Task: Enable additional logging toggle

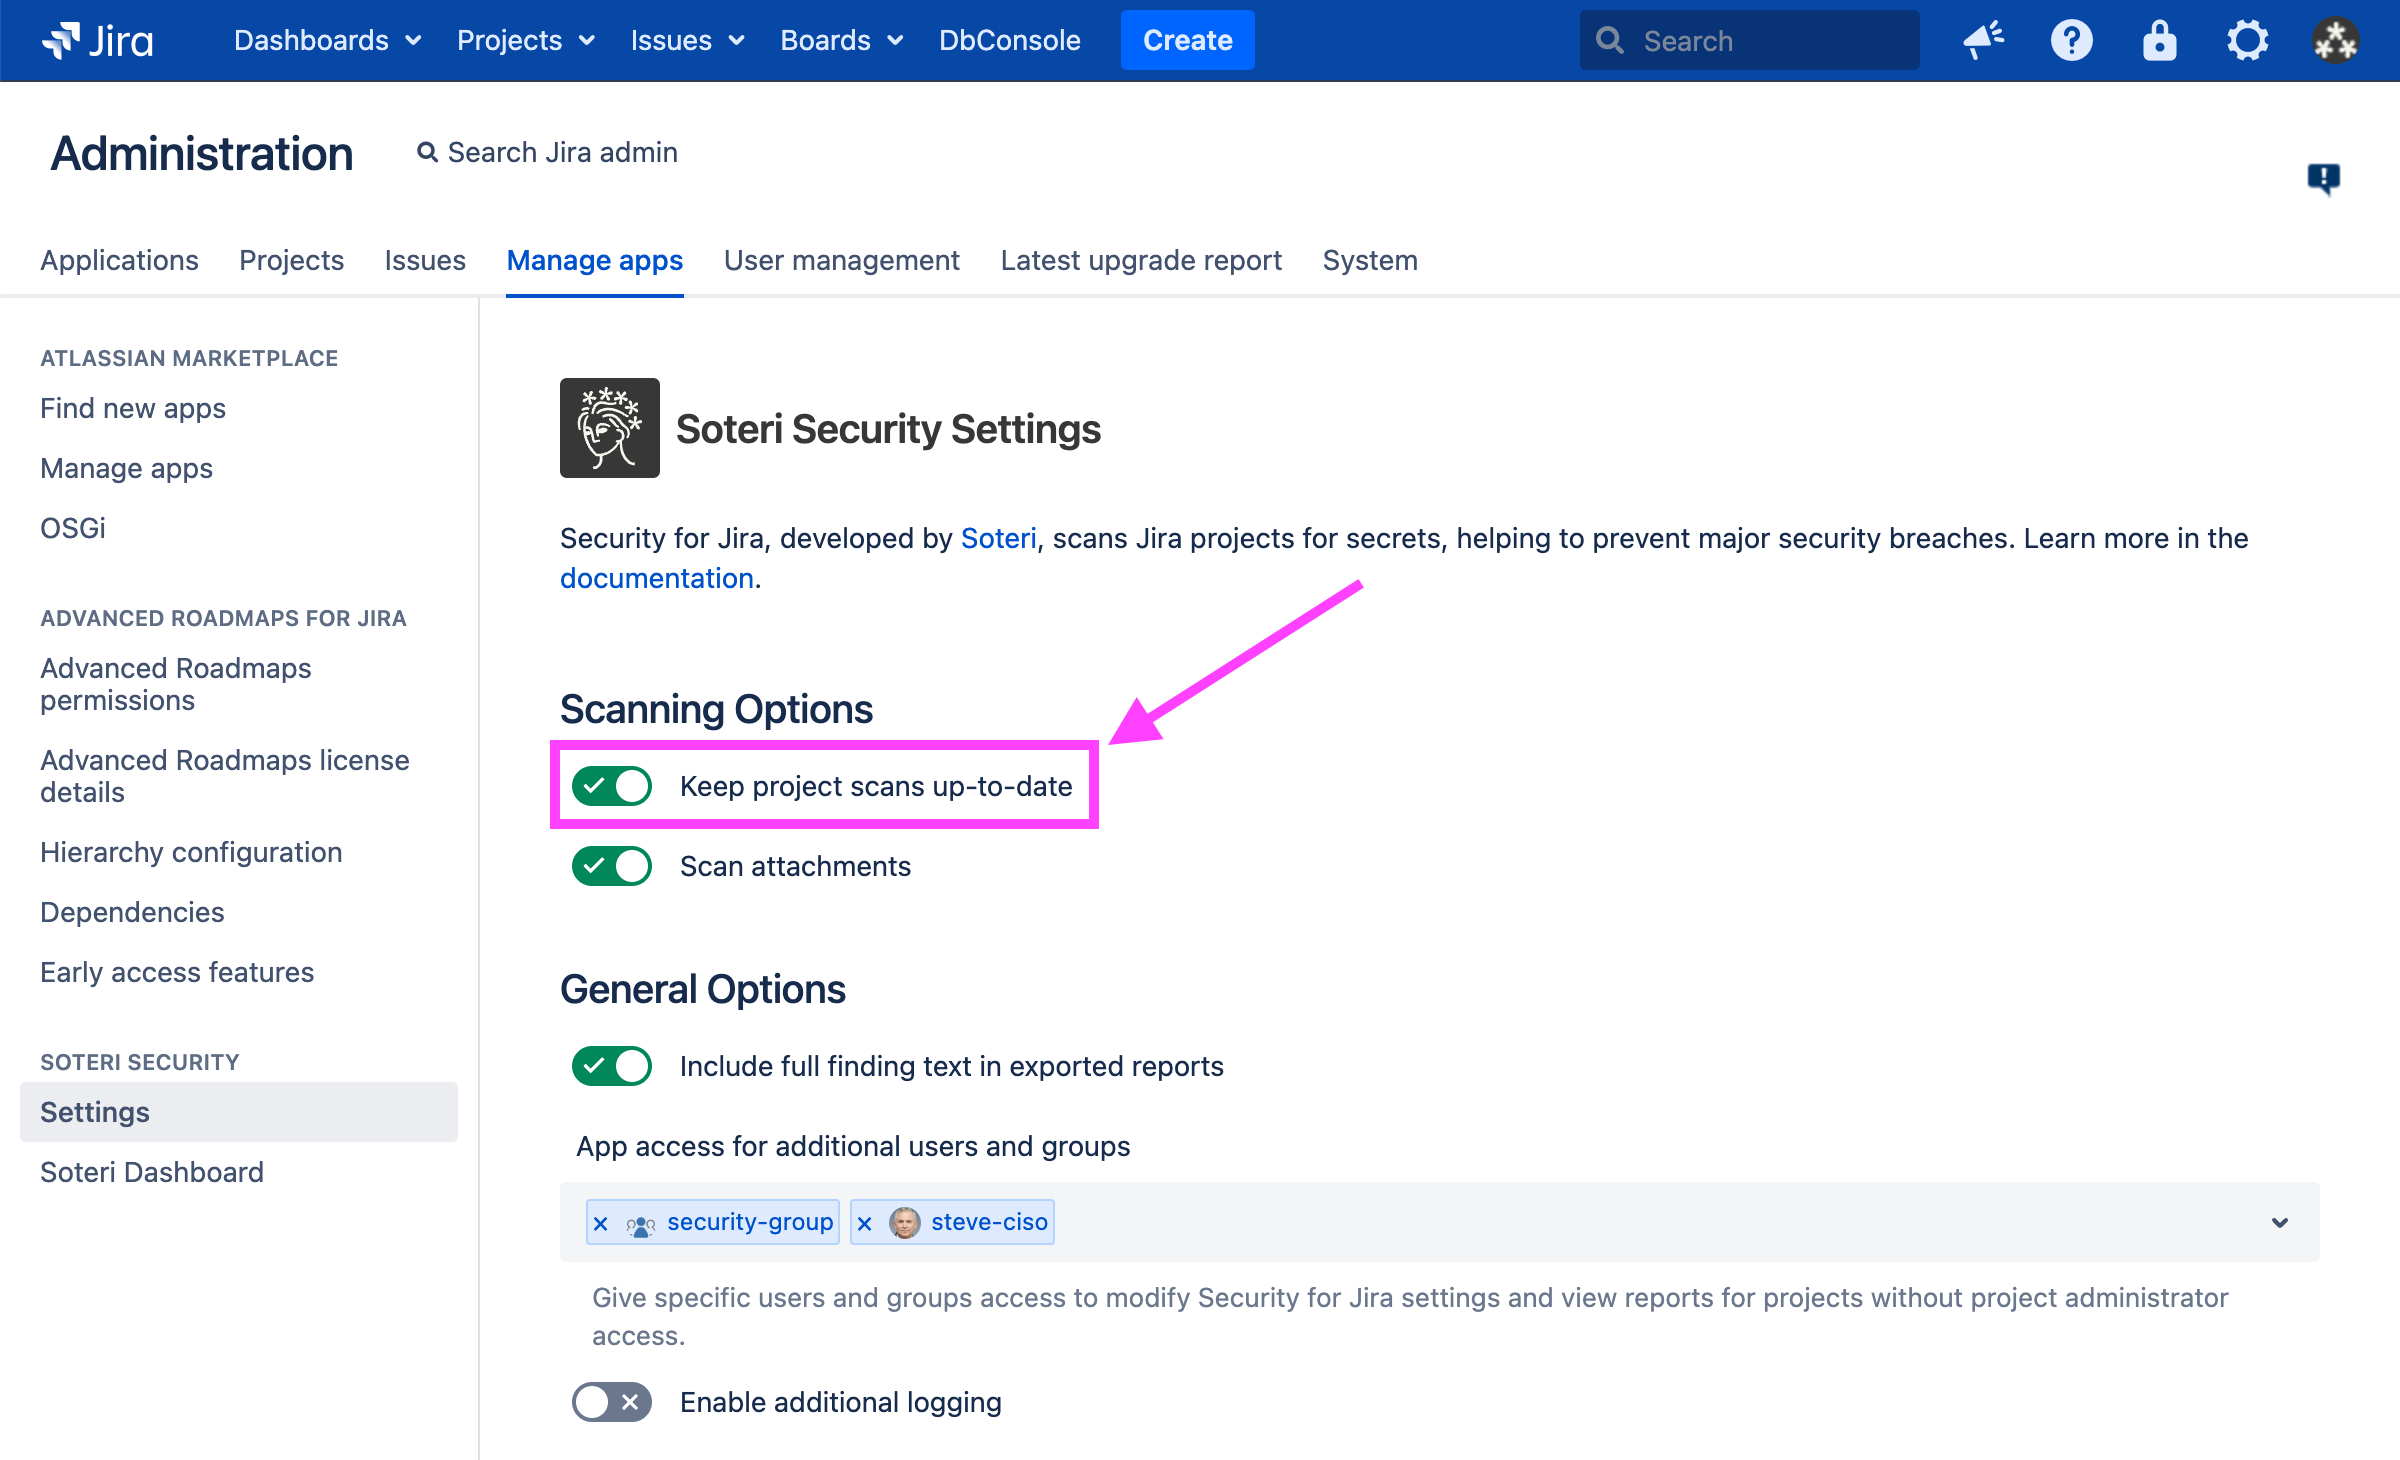Action: click(x=612, y=1402)
